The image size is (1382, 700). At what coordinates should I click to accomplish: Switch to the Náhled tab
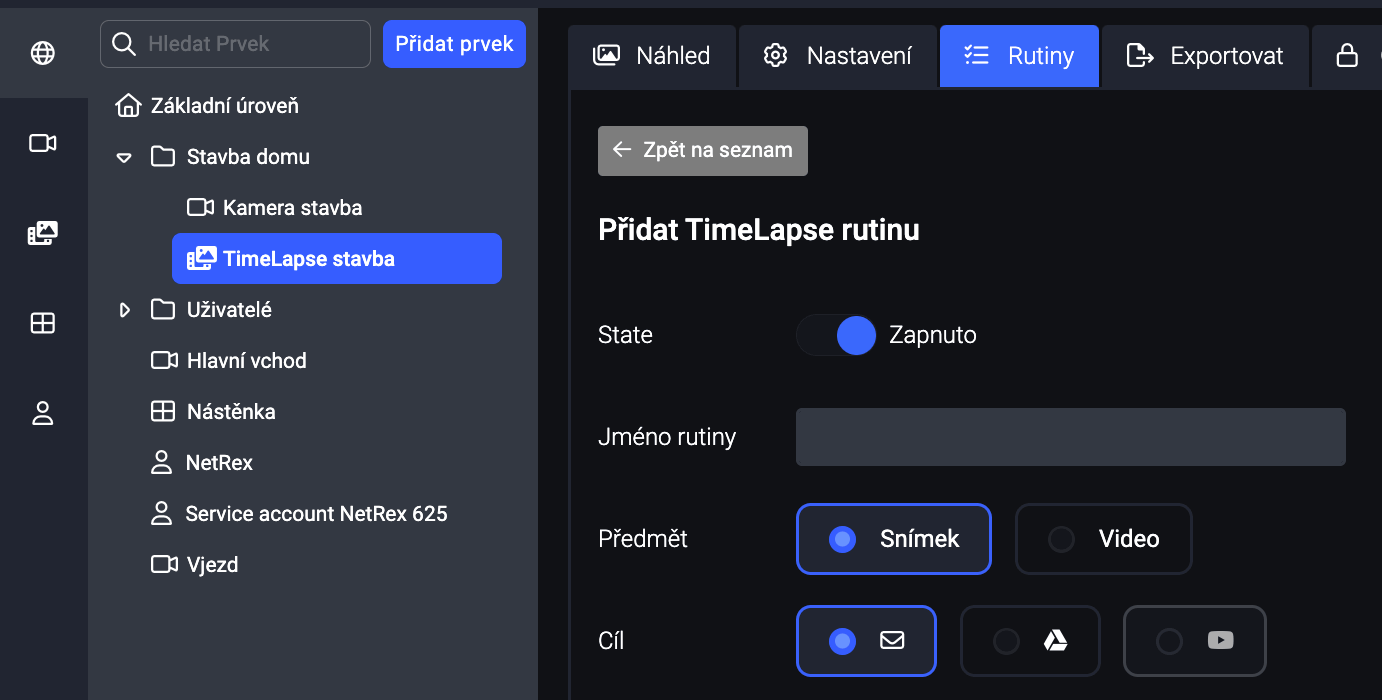[652, 56]
